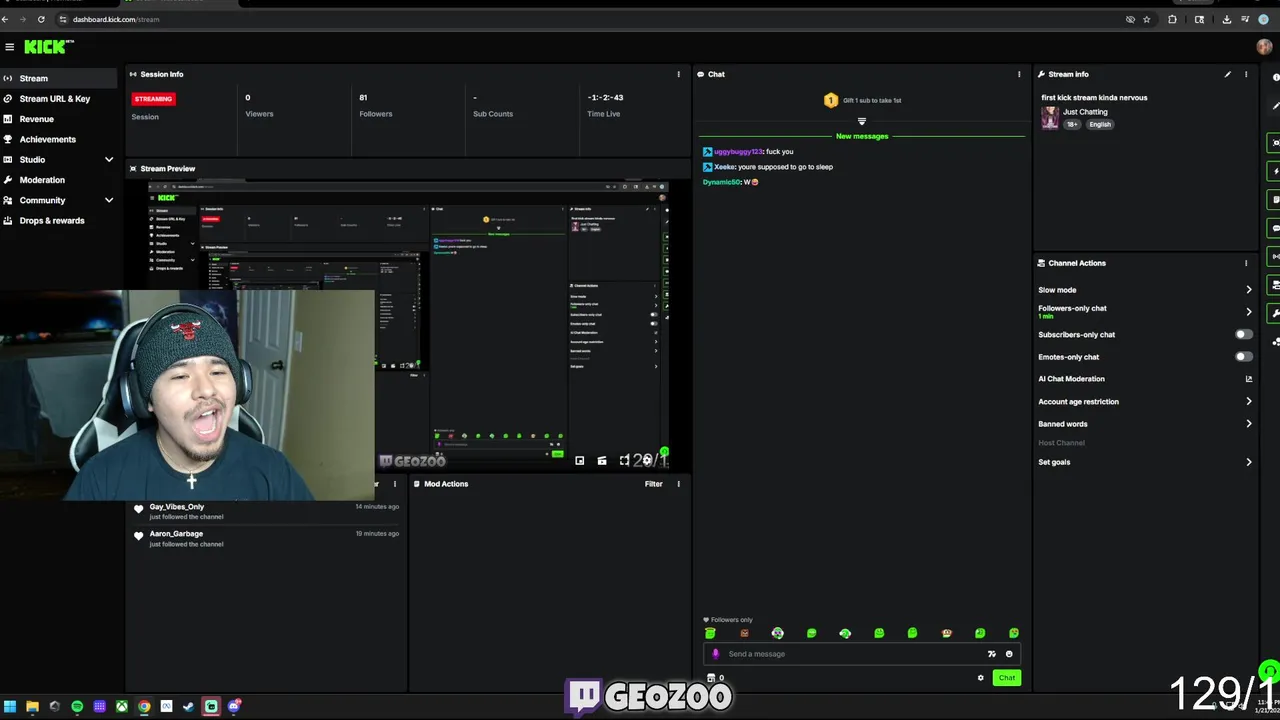The width and height of the screenshot is (1280, 720).
Task: Open the Windows Start menu
Action: click(x=10, y=706)
